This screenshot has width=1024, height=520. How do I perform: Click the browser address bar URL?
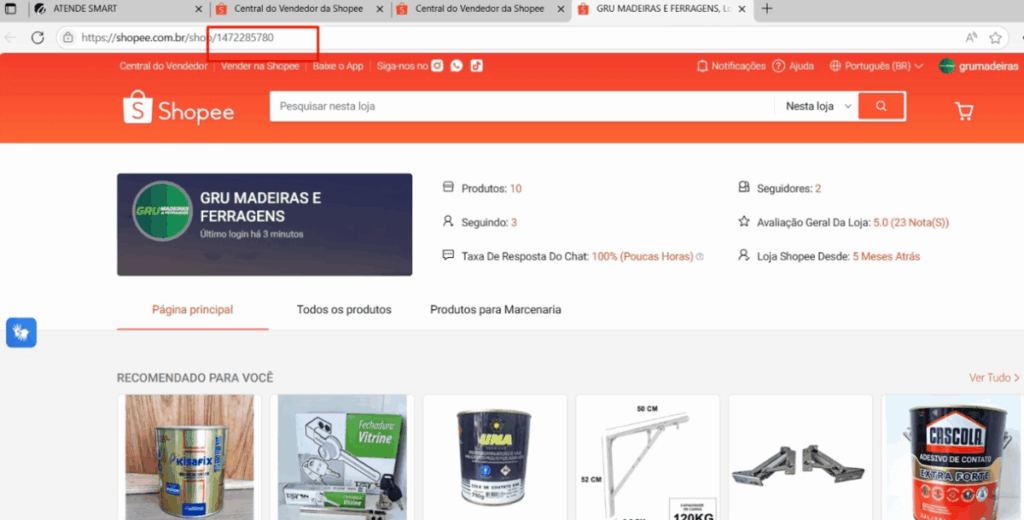[x=178, y=38]
